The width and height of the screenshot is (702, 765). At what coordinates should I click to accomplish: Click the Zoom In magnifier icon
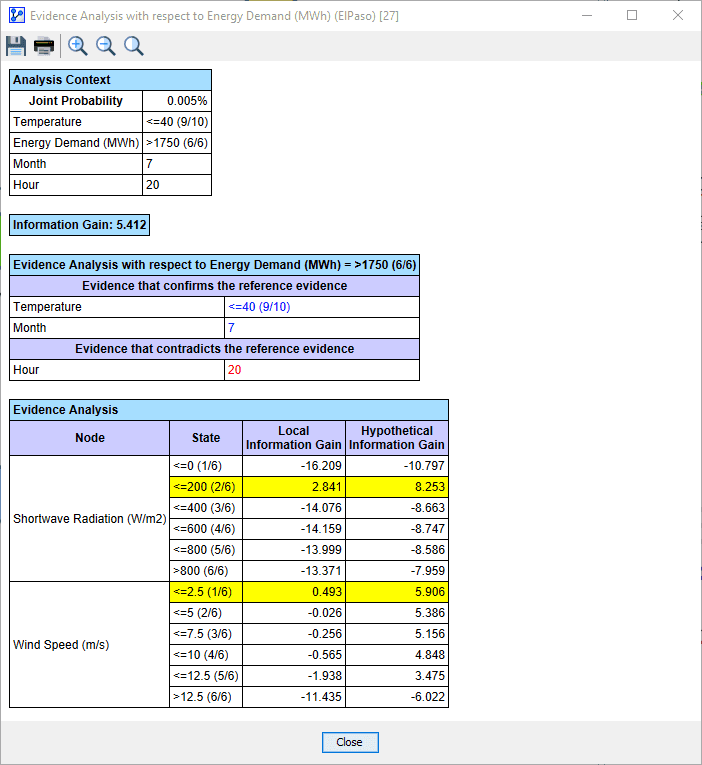78,46
